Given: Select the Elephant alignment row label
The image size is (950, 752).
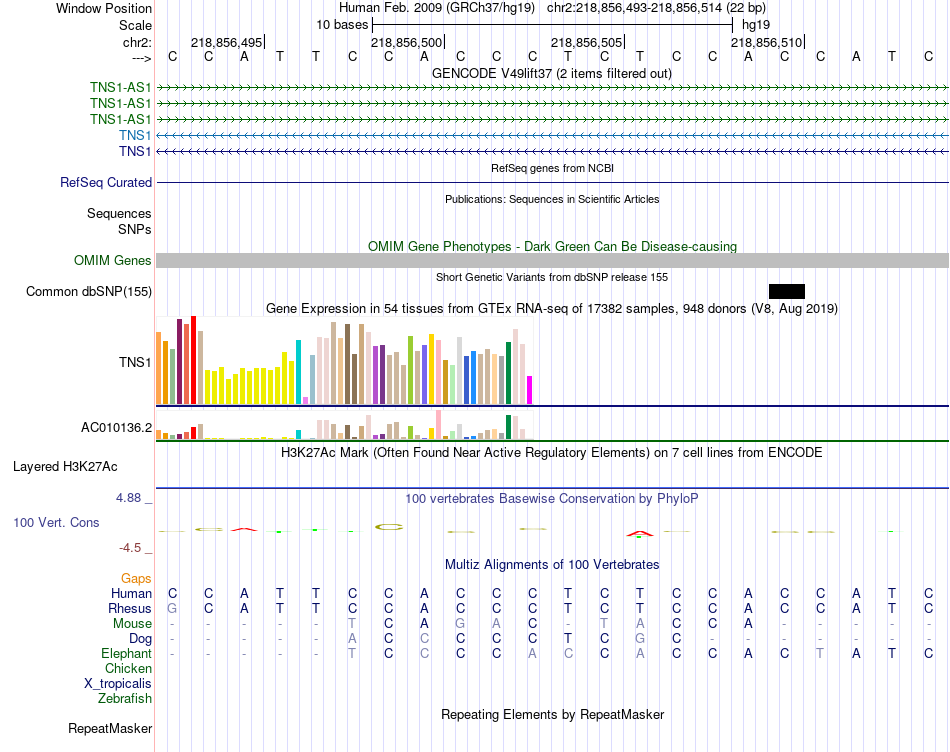Looking at the screenshot, I should tap(126, 654).
